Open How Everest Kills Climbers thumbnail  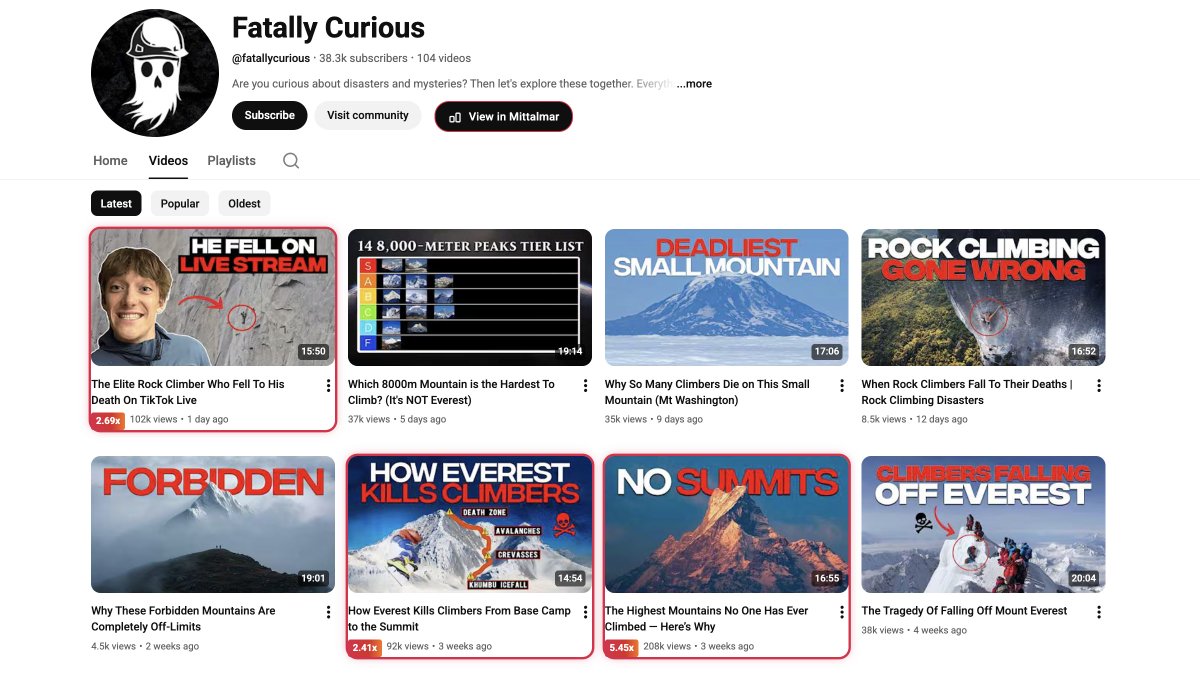tap(470, 525)
